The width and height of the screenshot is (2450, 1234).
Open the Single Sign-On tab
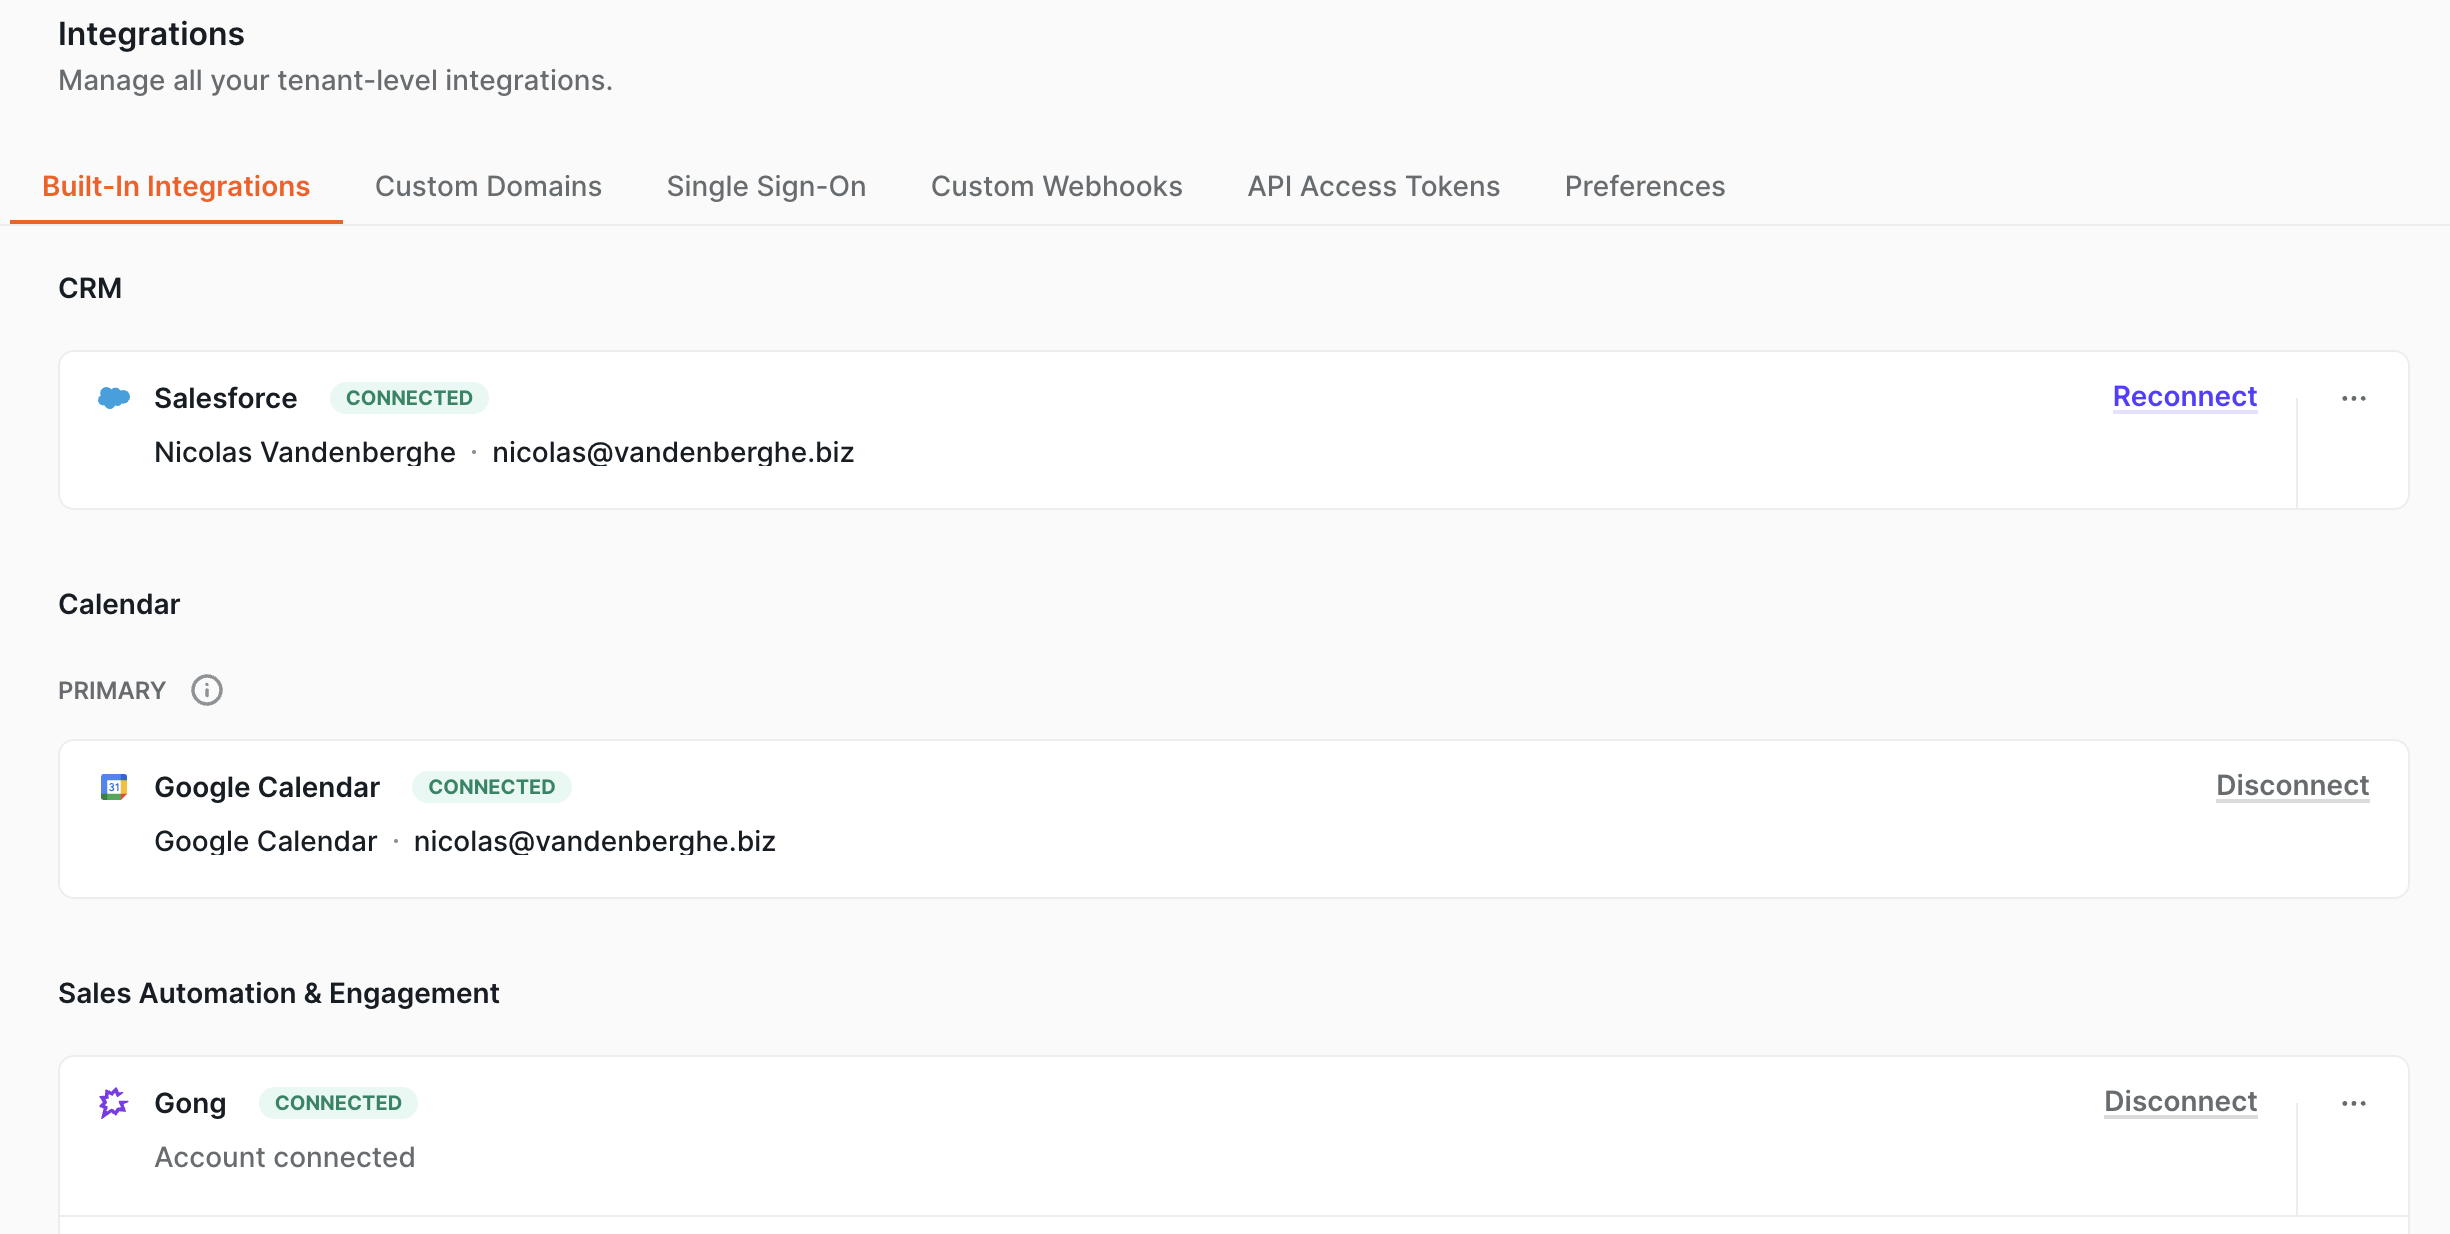tap(766, 186)
